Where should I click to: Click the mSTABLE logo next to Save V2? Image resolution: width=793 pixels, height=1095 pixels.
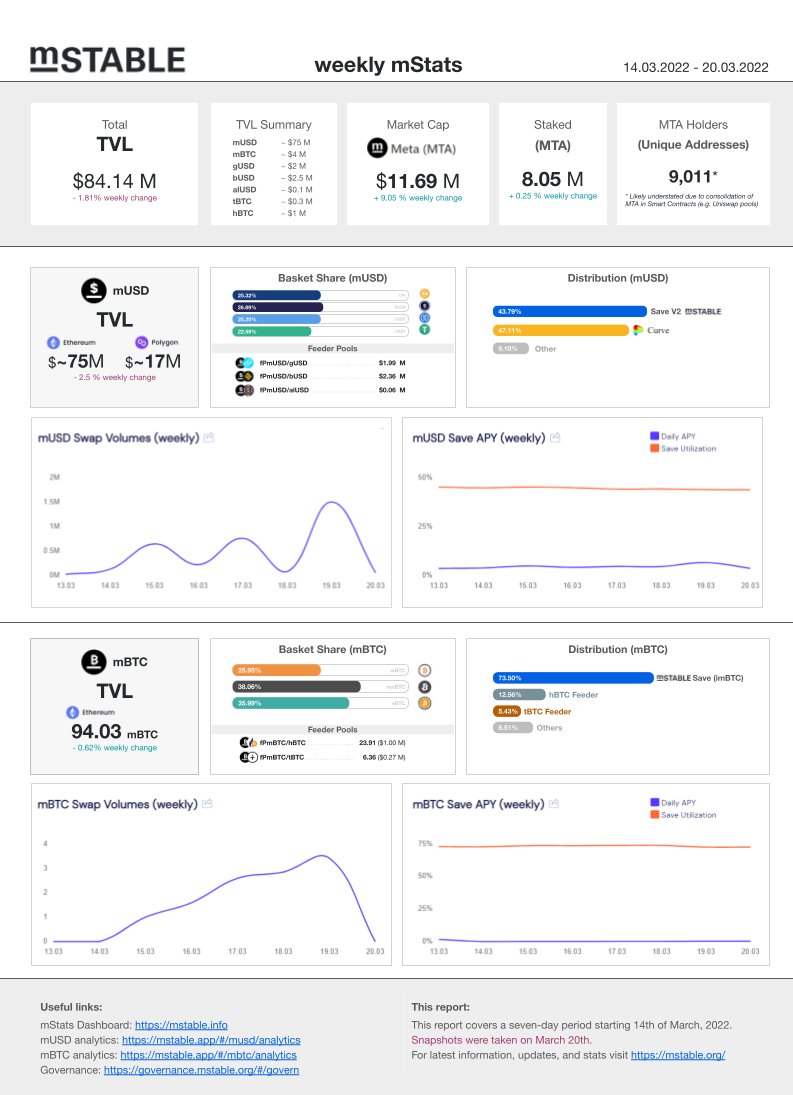[x=703, y=311]
